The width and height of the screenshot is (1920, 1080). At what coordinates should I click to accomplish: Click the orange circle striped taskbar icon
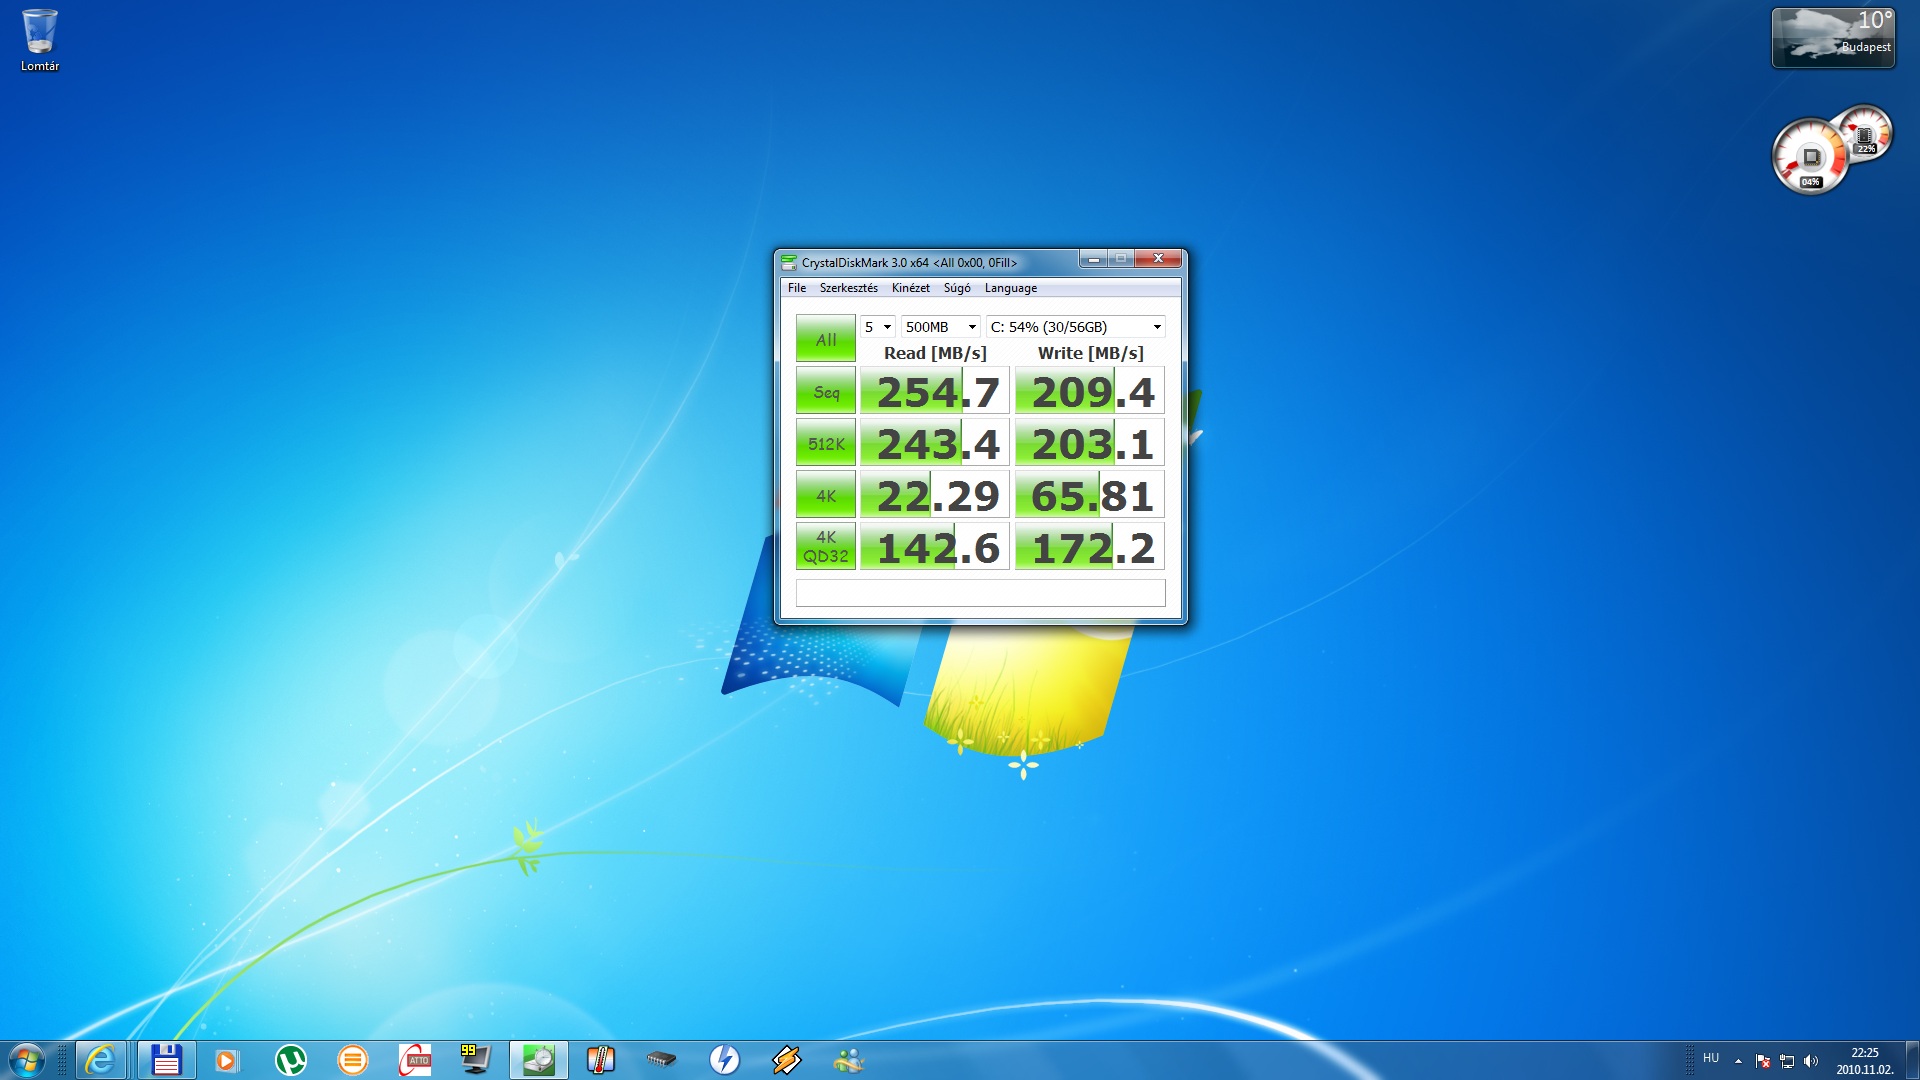pos(353,1060)
